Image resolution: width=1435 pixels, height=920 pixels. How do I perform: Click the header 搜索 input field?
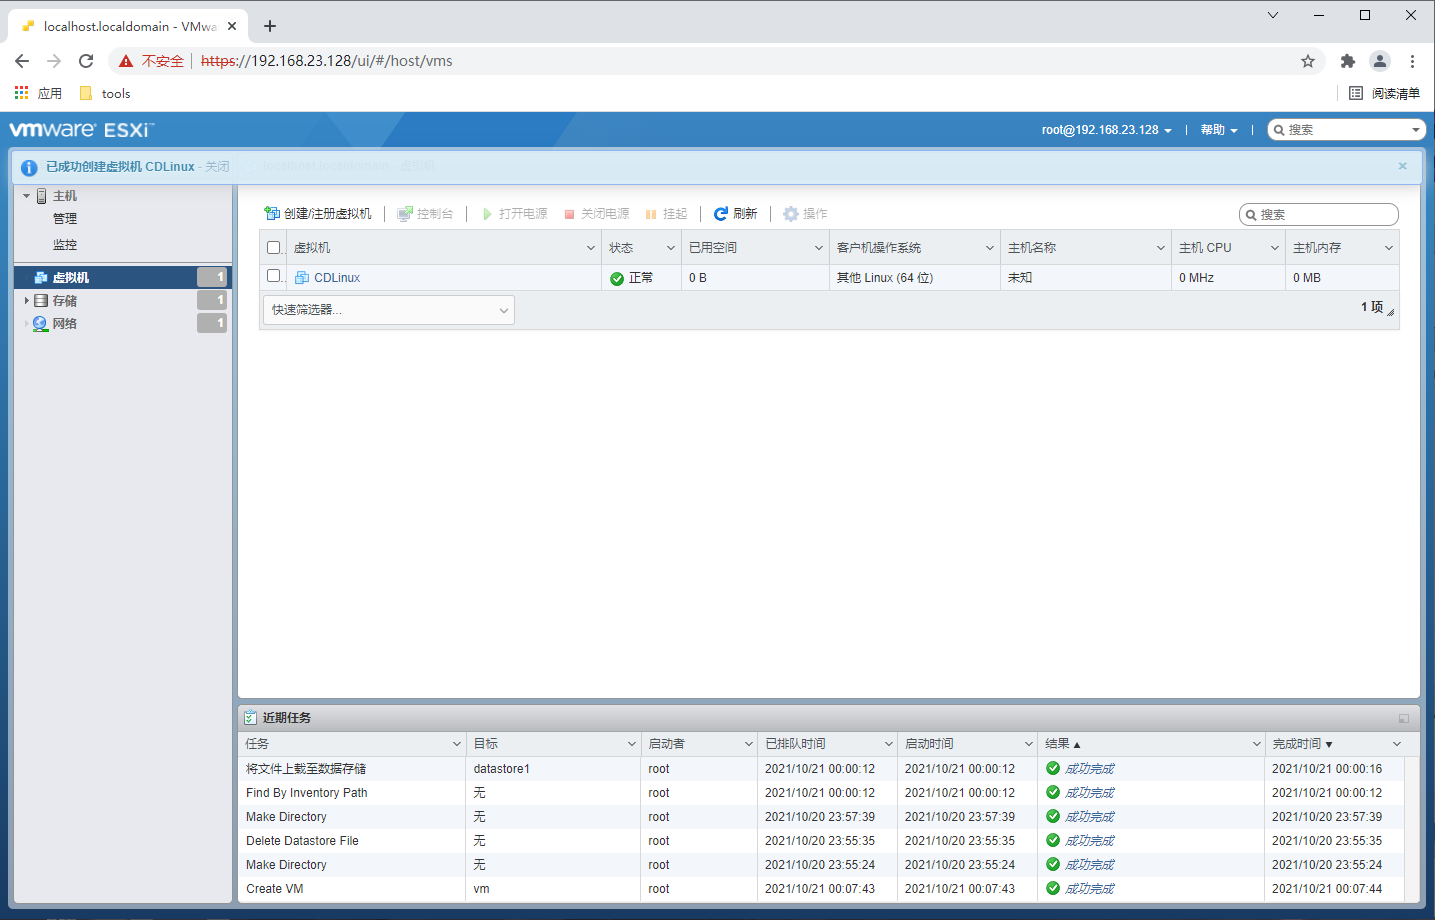[x=1348, y=130]
